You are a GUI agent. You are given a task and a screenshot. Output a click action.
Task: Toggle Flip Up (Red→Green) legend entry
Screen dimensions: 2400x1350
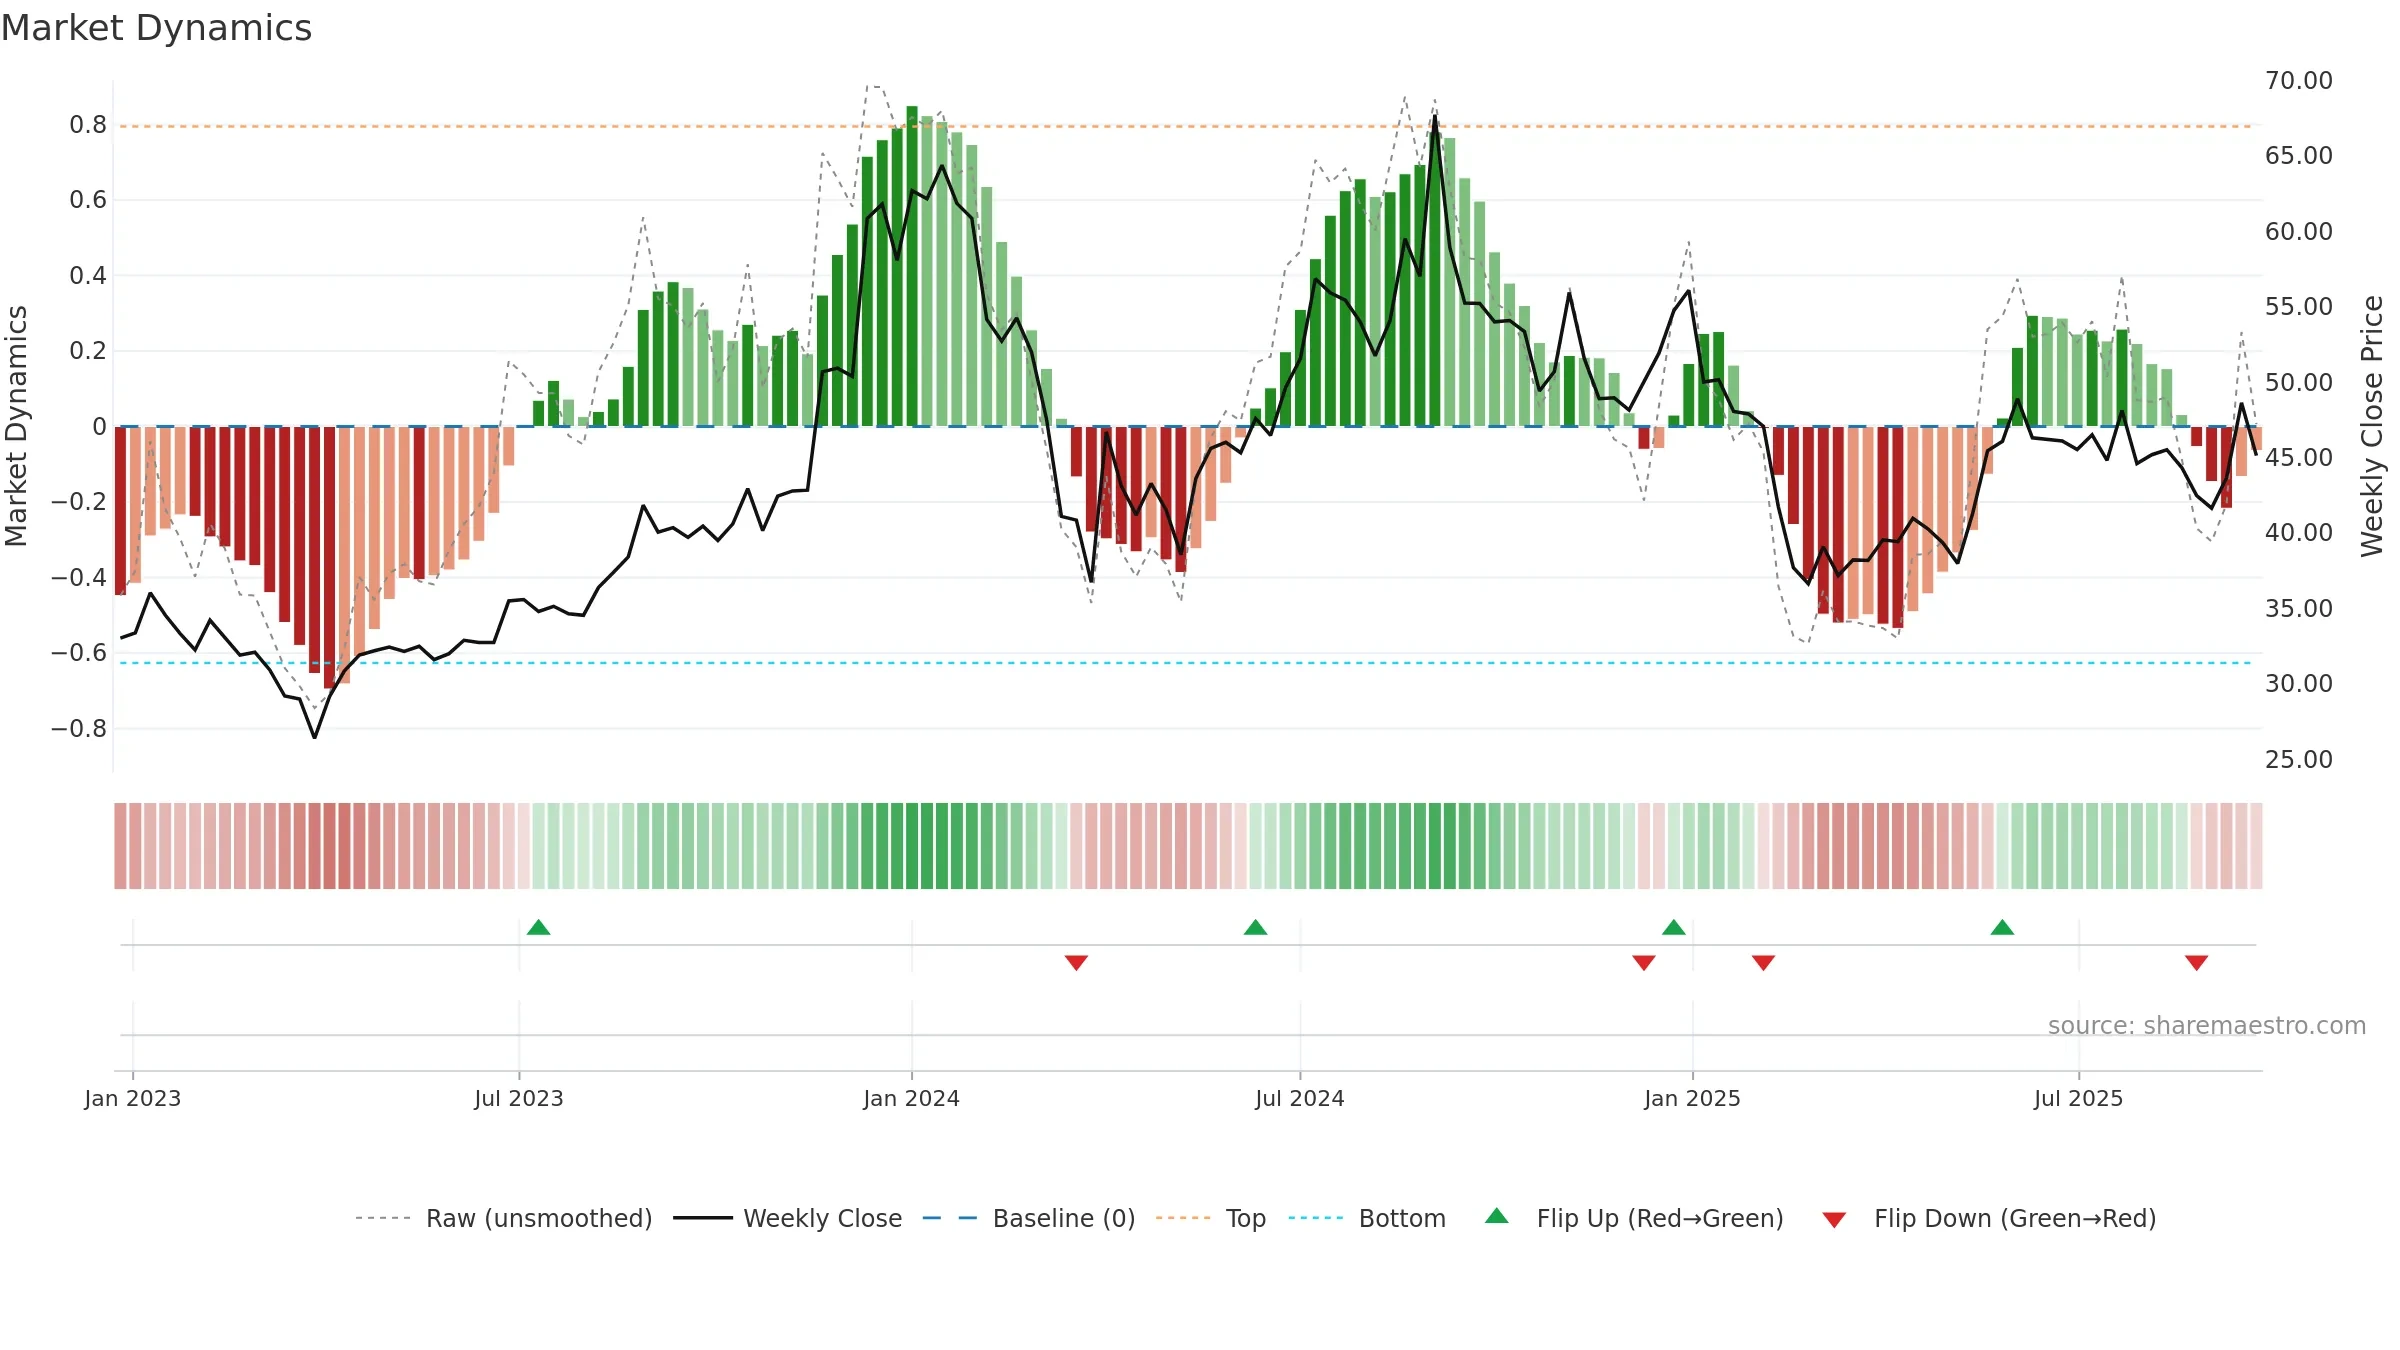(x=1634, y=1218)
